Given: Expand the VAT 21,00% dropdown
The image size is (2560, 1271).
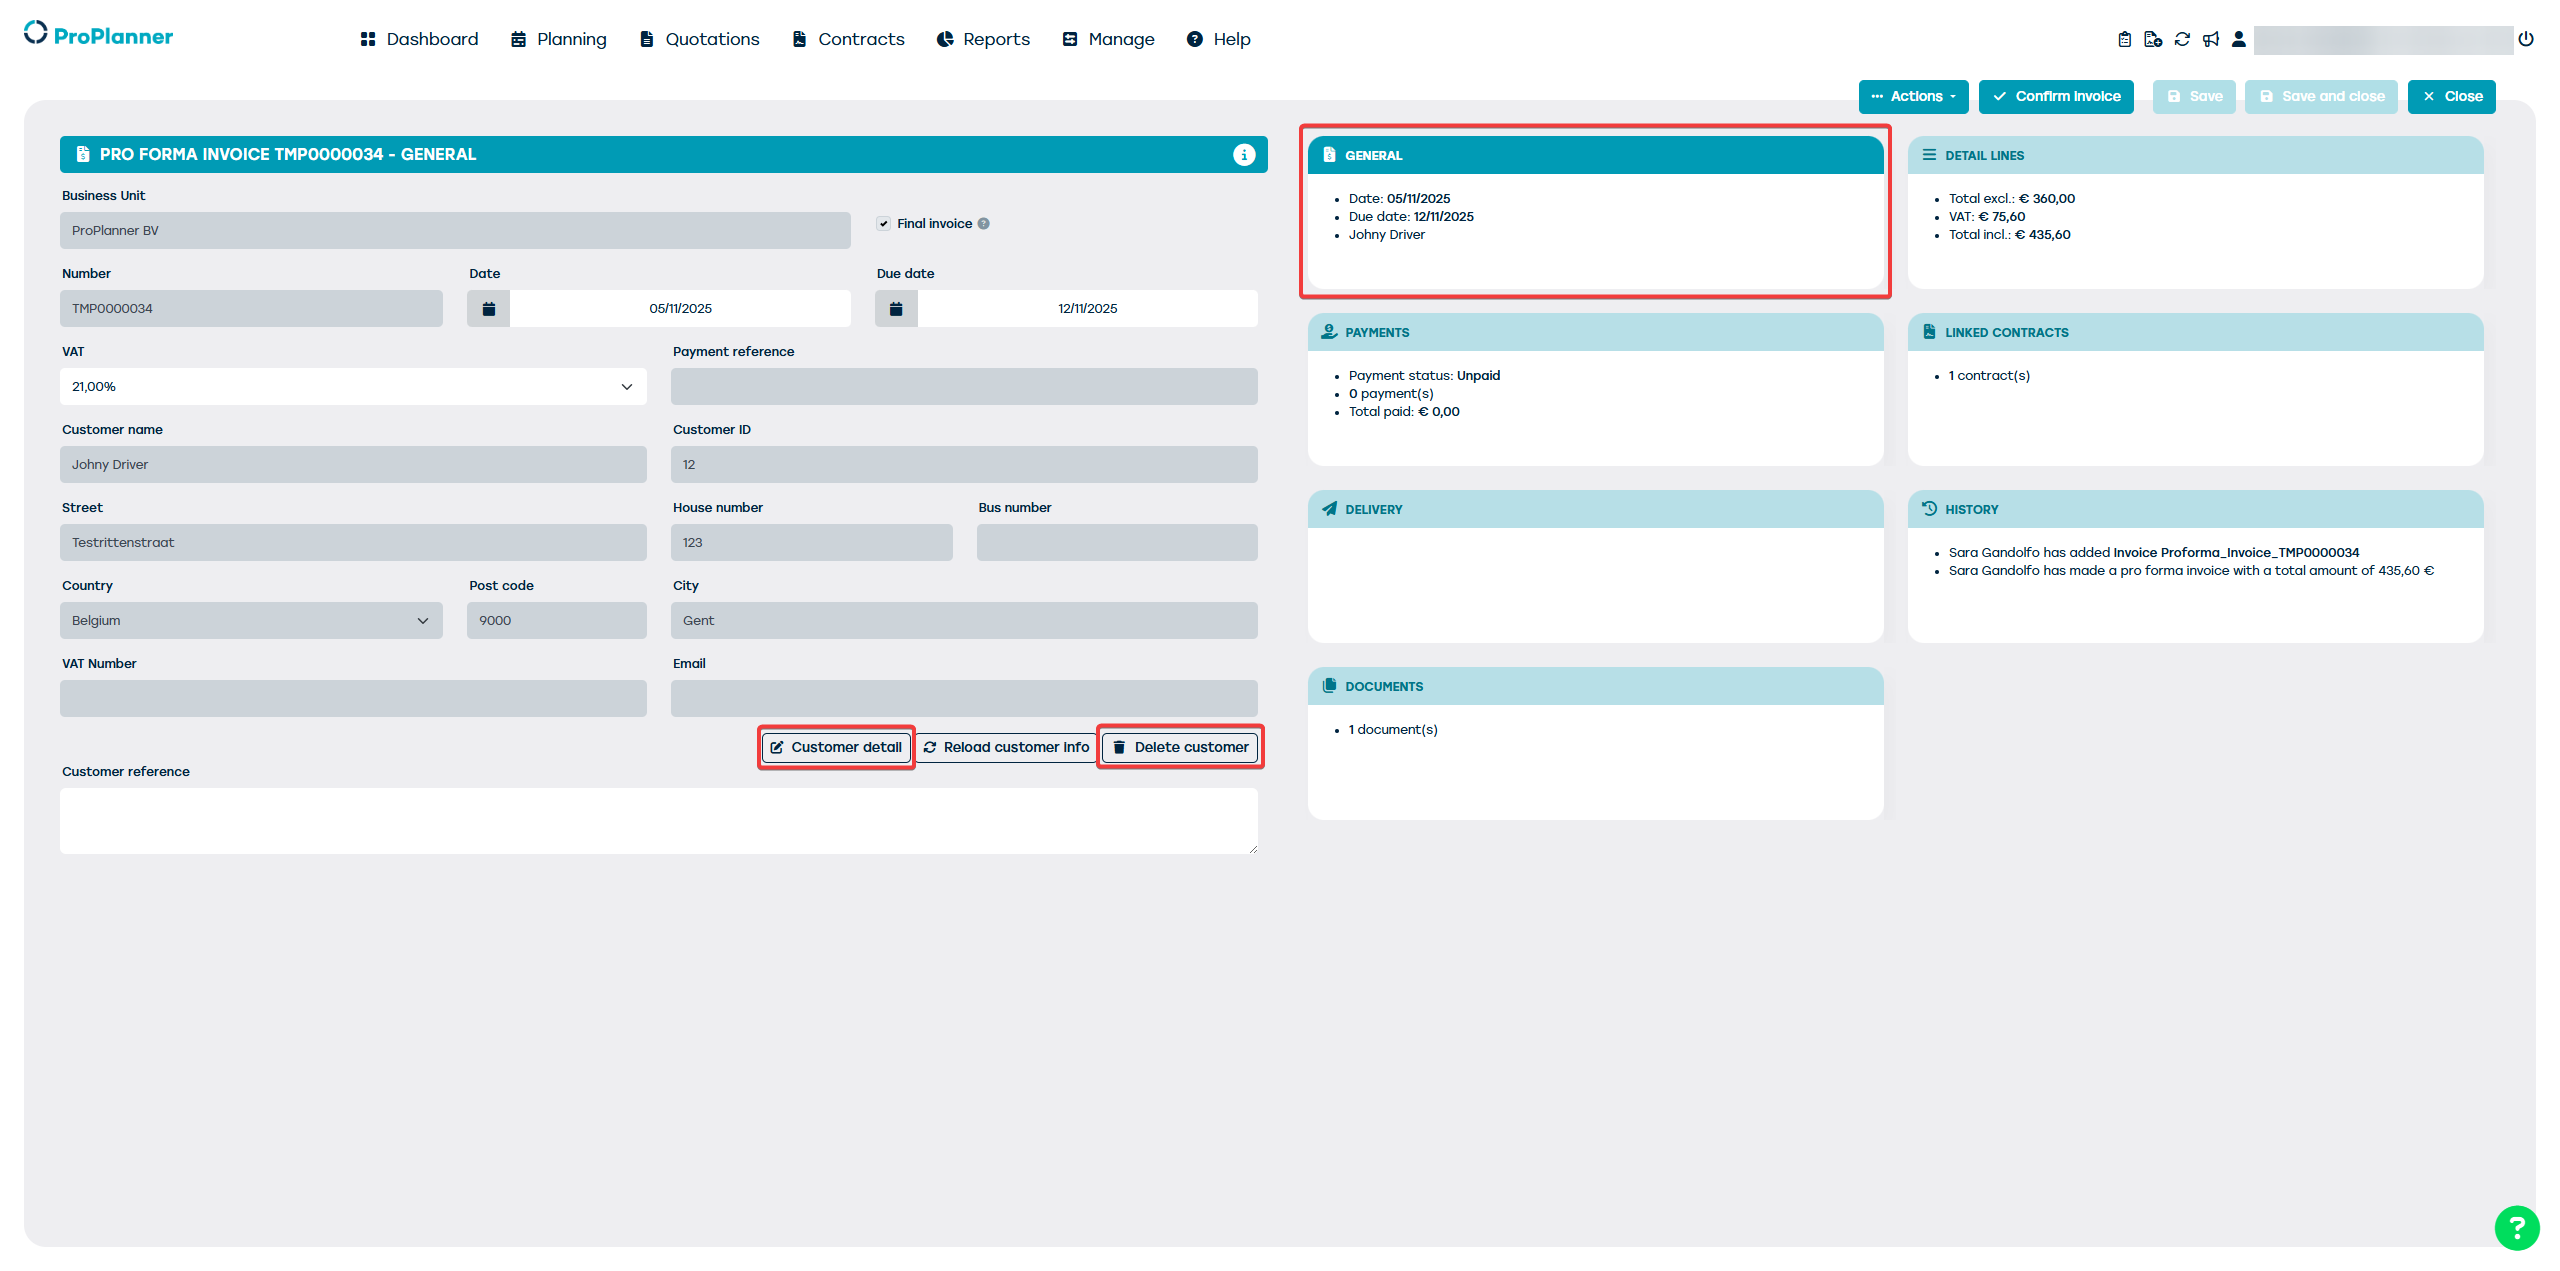Looking at the screenshot, I should pos(353,386).
